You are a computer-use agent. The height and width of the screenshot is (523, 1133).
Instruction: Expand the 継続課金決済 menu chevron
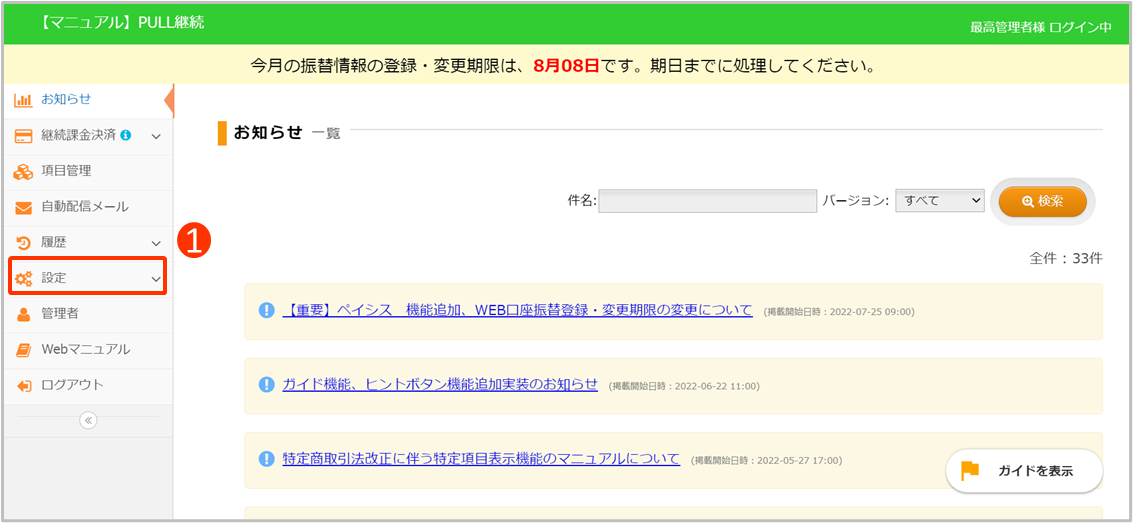[156, 136]
